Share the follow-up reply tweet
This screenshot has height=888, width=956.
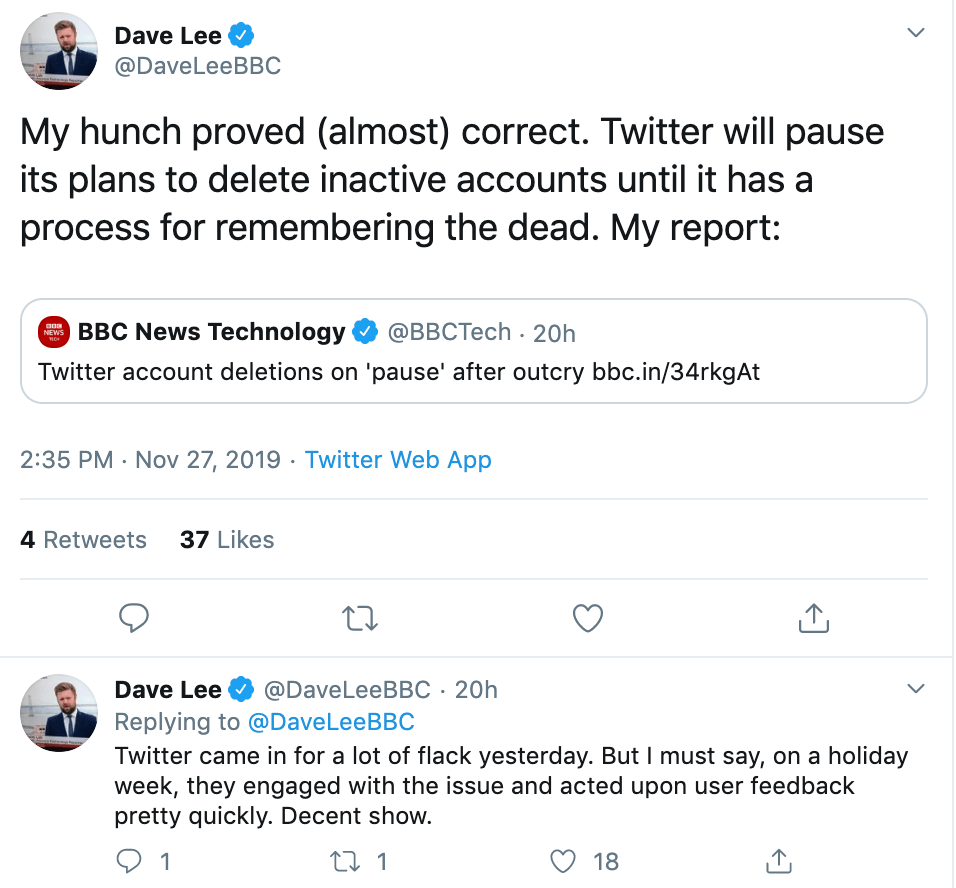[x=778, y=860]
